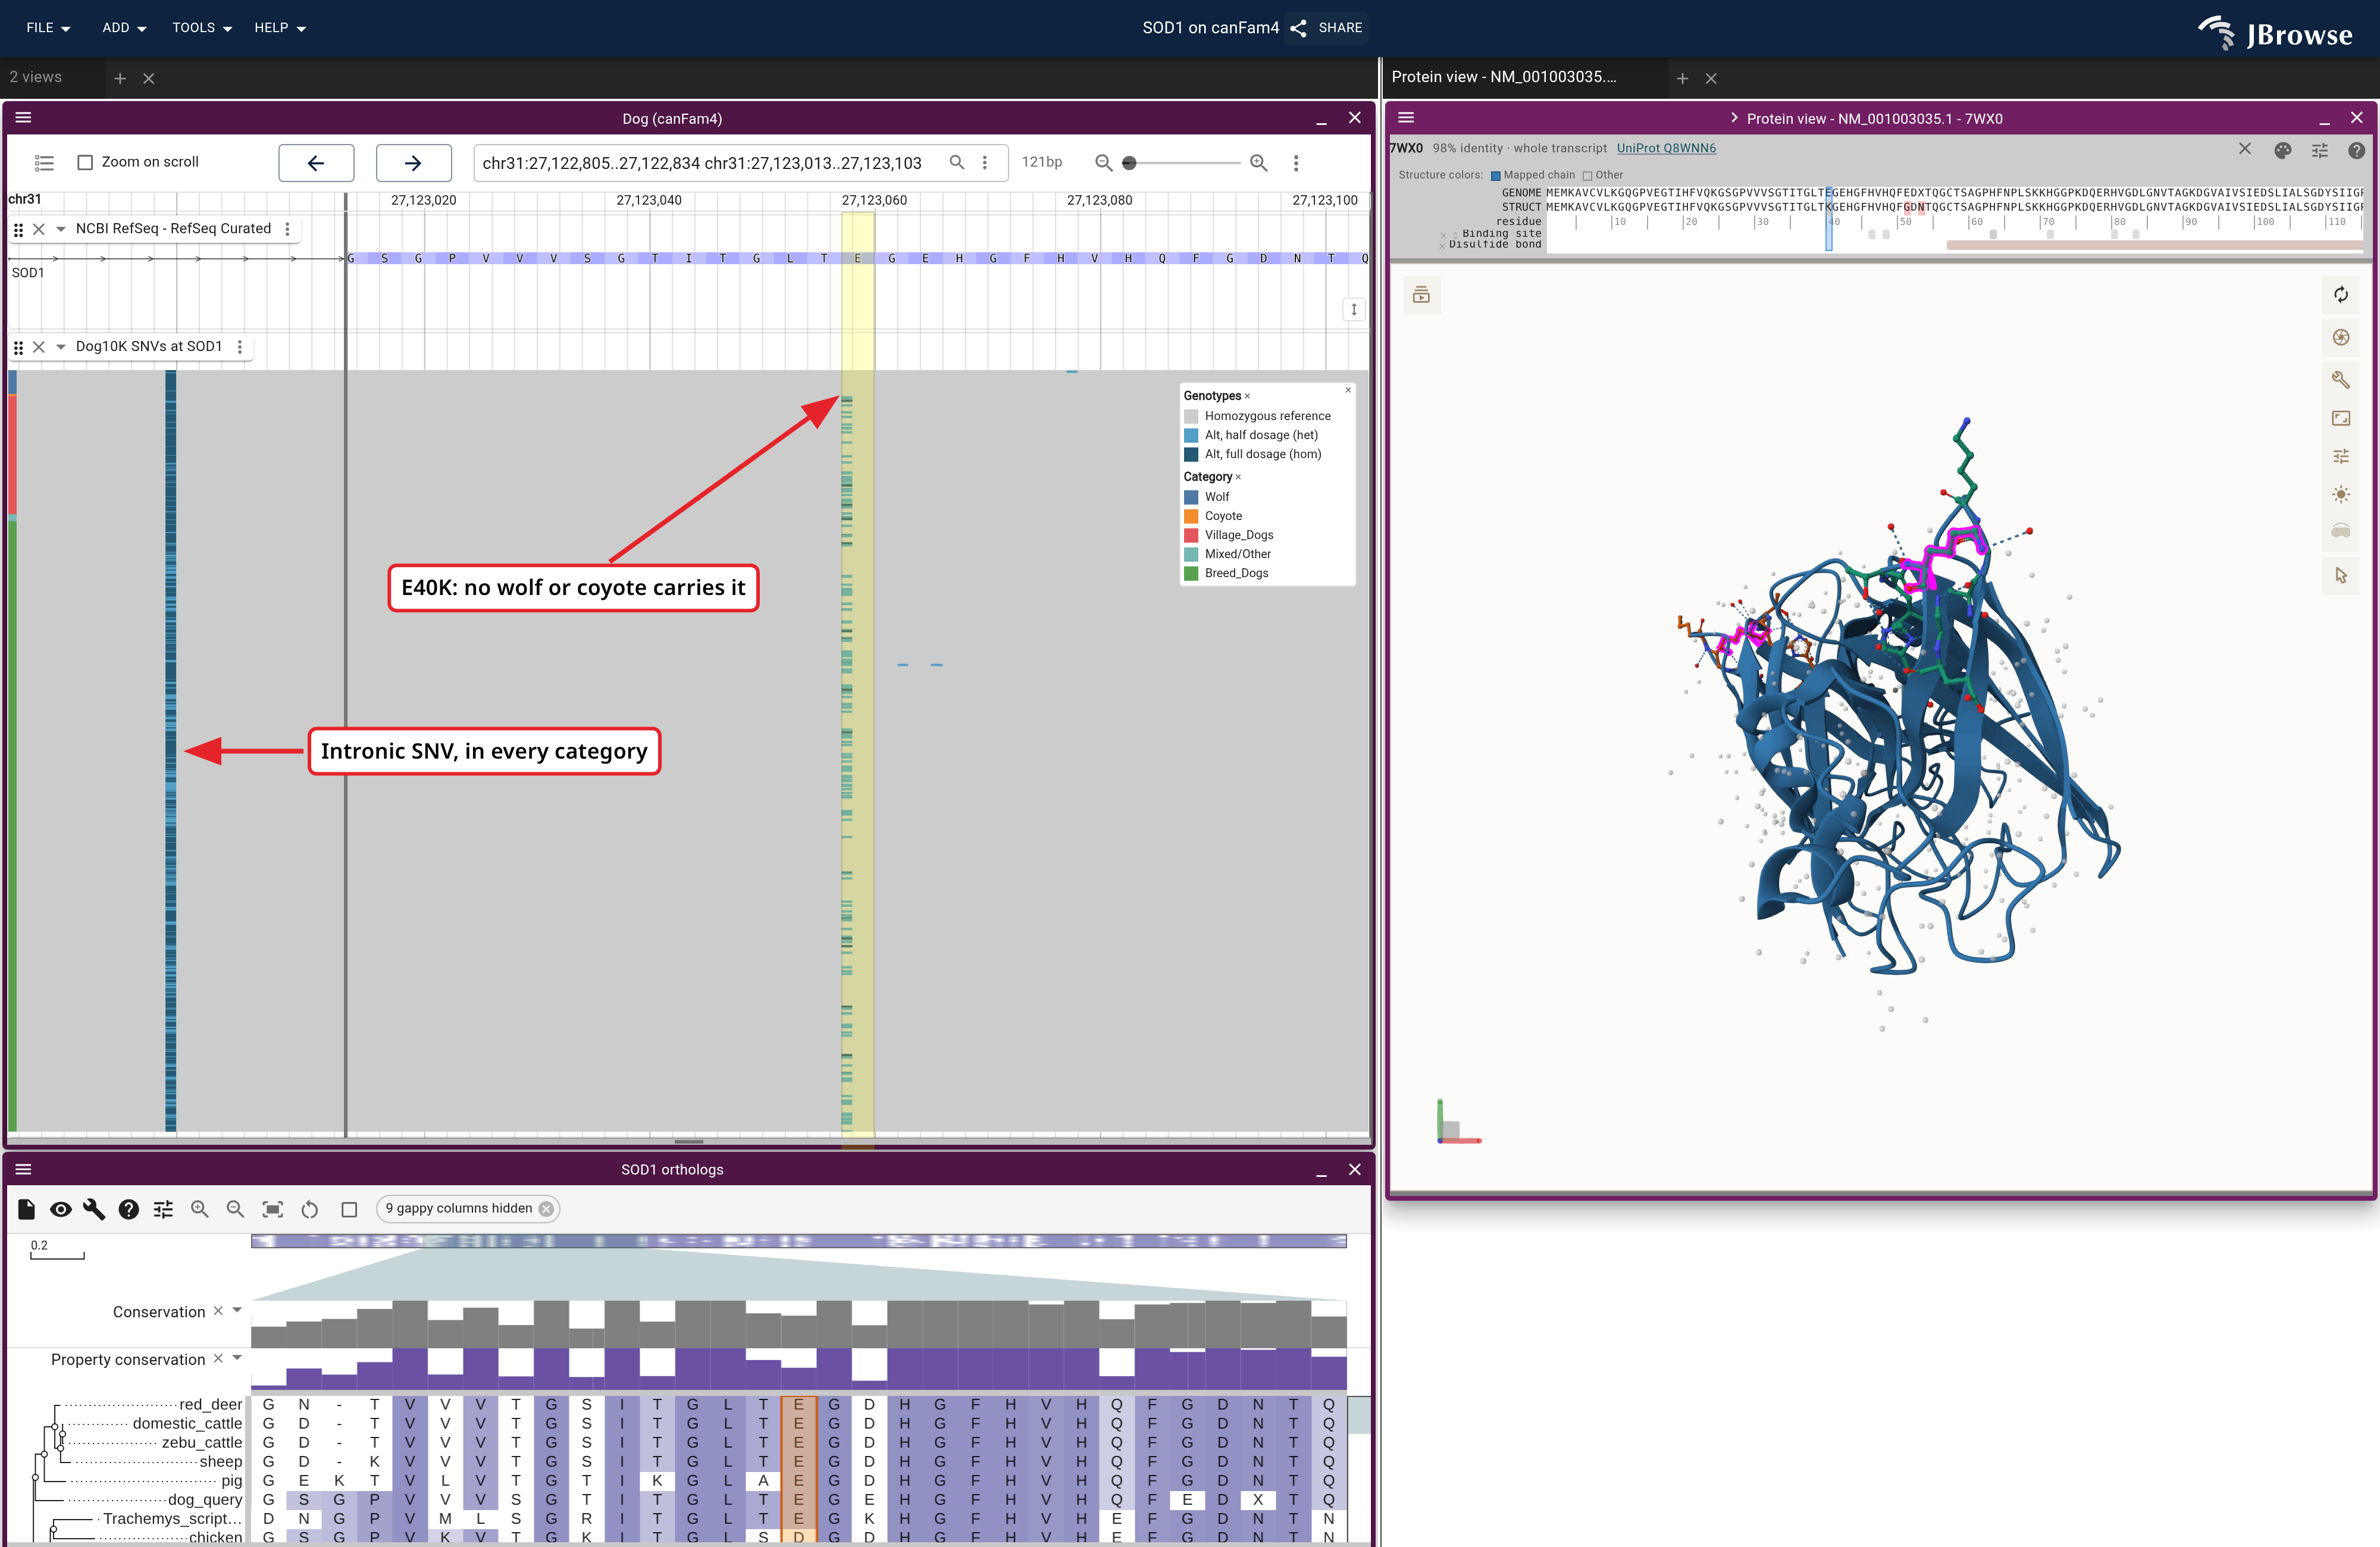2380x1547 pixels.
Task: Open NCBI RefSeq track three-dot menu
Action: point(288,229)
